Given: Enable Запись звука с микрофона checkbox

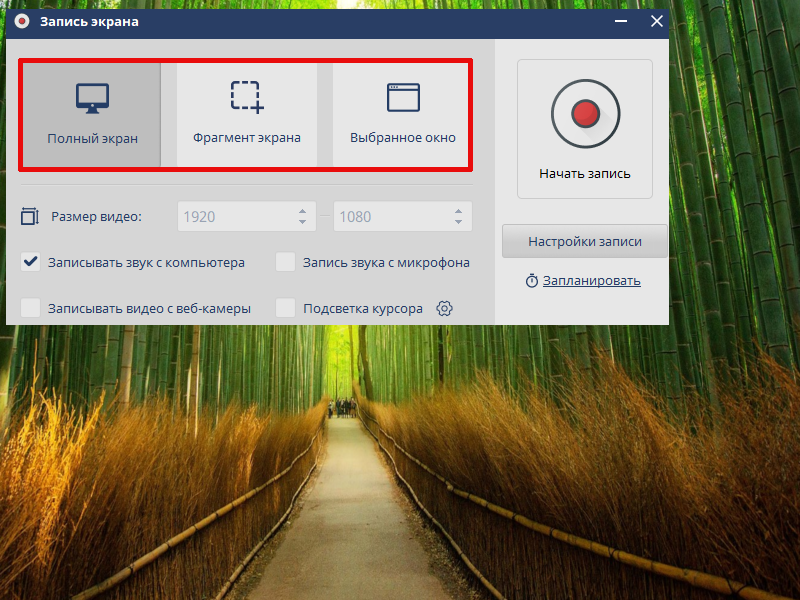Looking at the screenshot, I should click(x=286, y=263).
